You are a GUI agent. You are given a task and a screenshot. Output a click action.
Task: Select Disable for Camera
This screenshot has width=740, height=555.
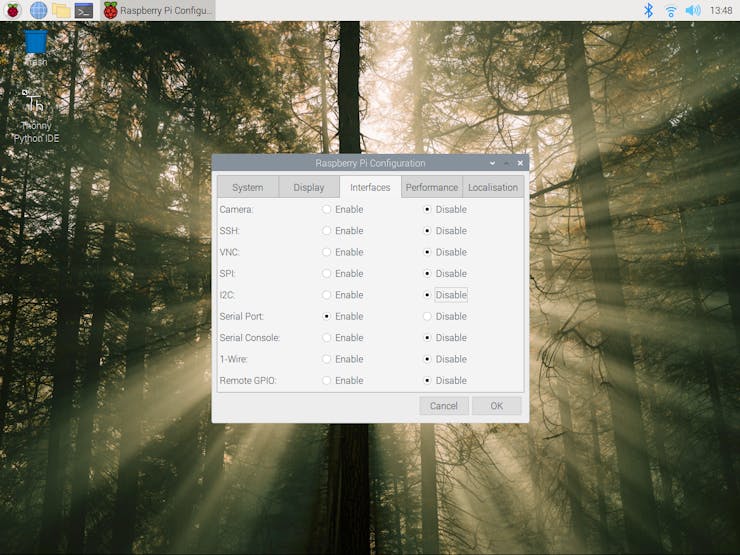[445, 209]
